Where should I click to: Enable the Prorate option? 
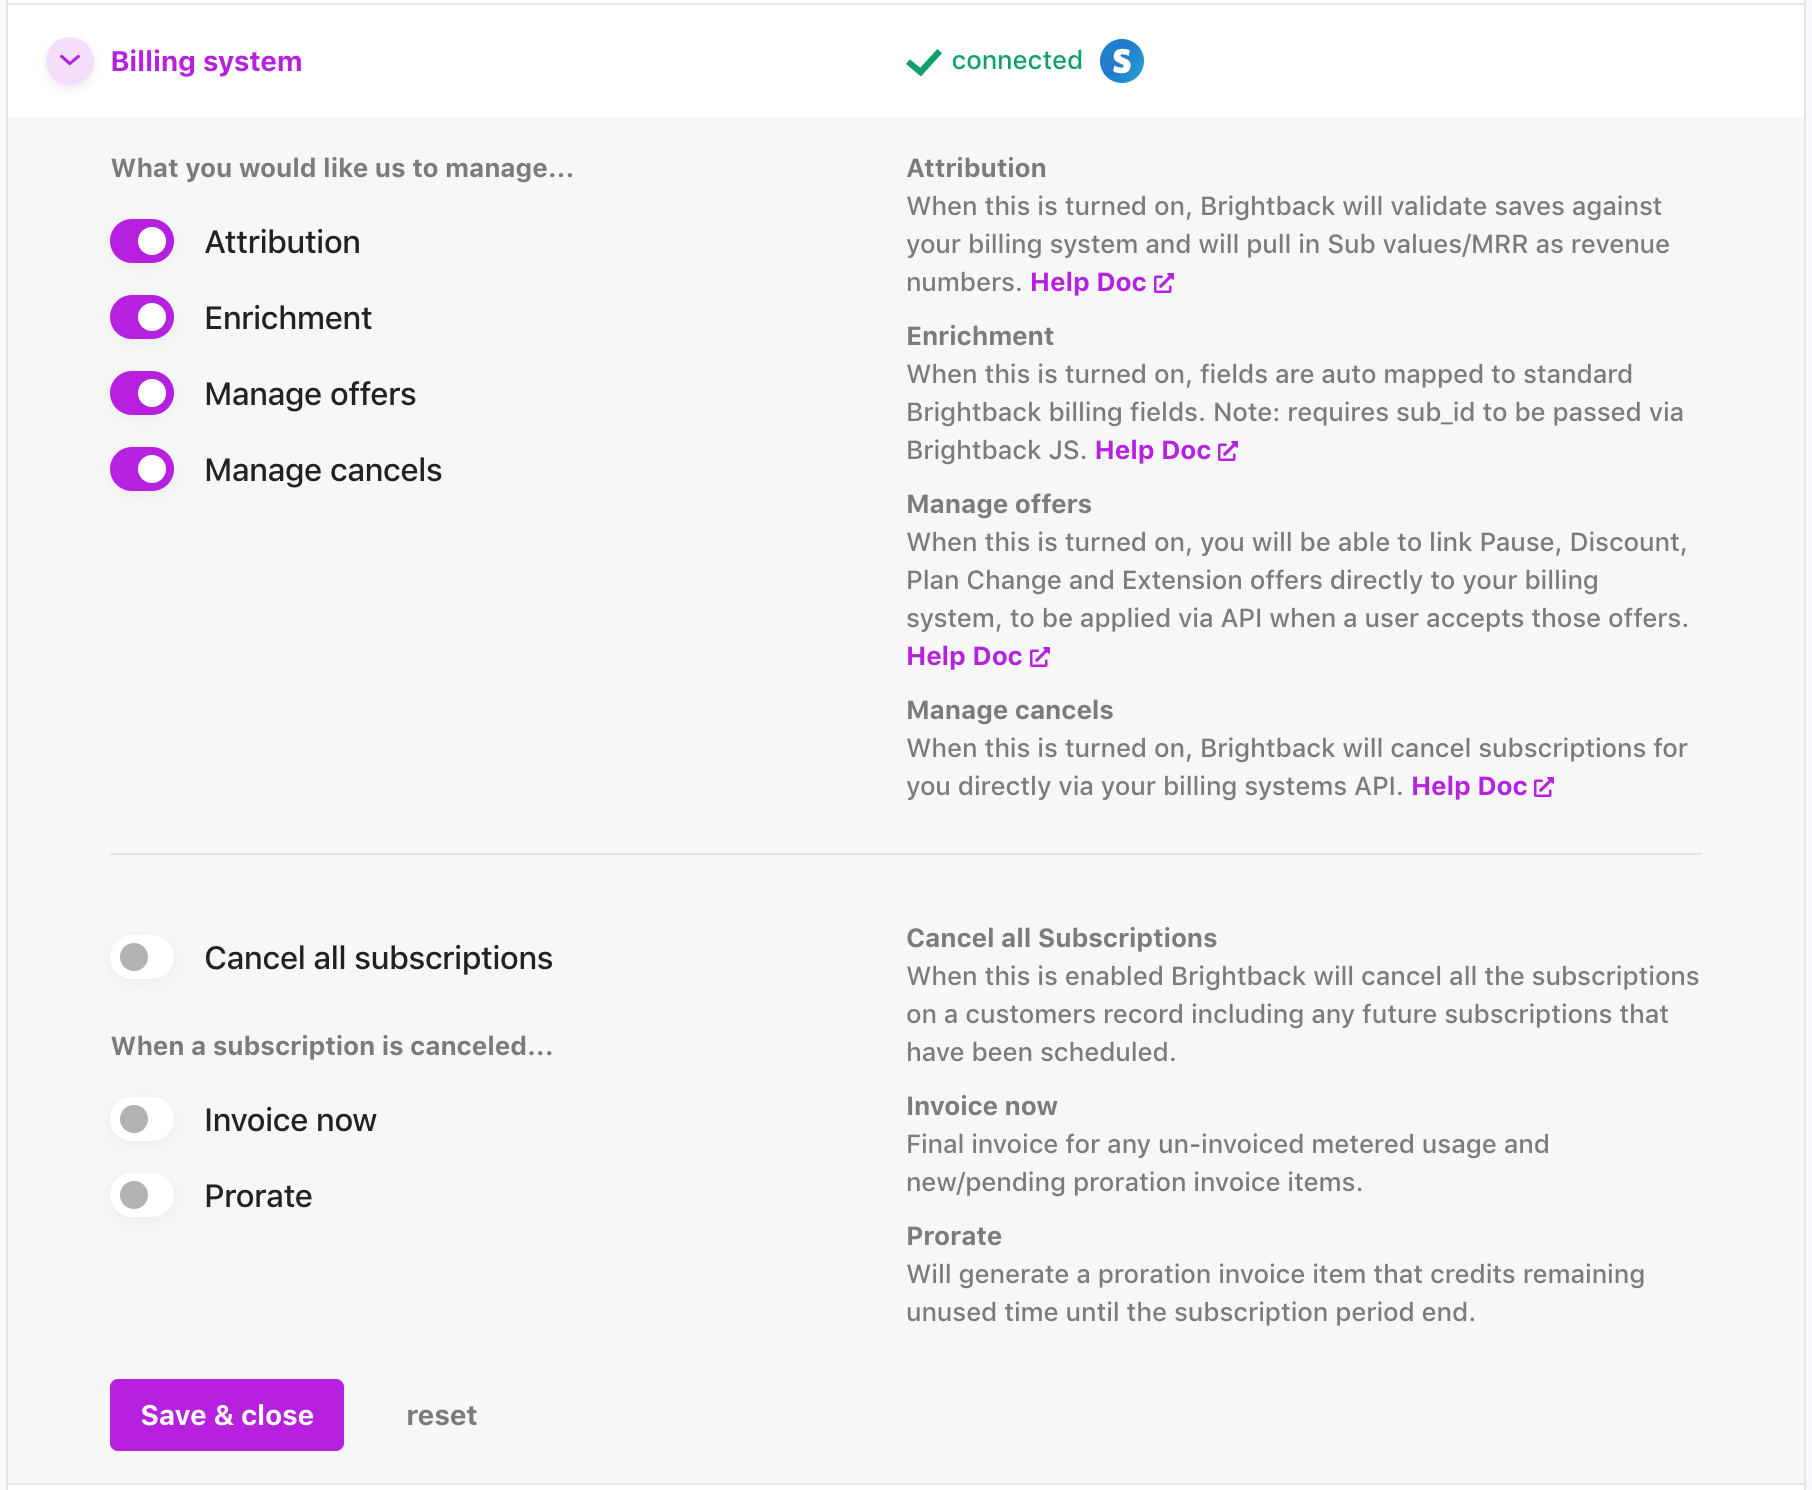141,1195
